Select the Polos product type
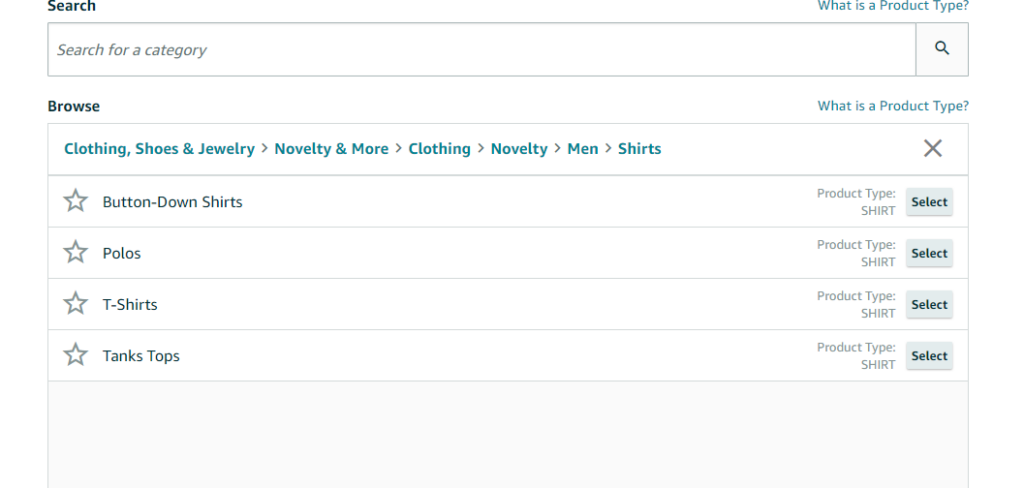The image size is (1024, 488). click(929, 253)
